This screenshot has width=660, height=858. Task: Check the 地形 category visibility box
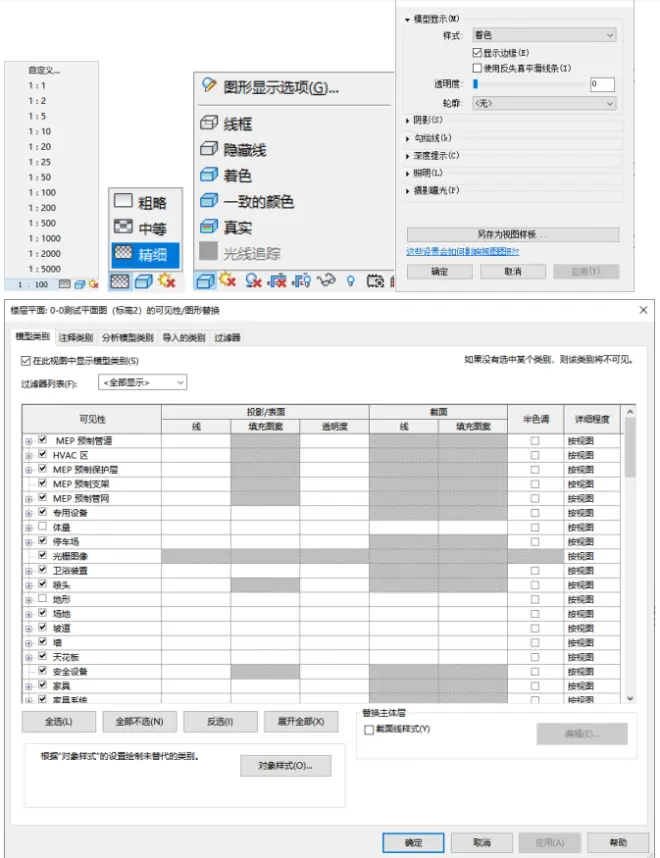[43, 599]
